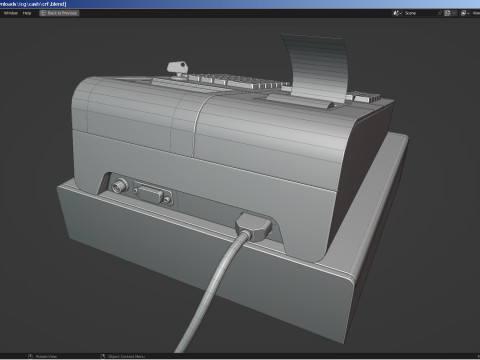The width and height of the screenshot is (480, 360).
Task: Open the View Layer browse dropdown
Action: point(465,13)
